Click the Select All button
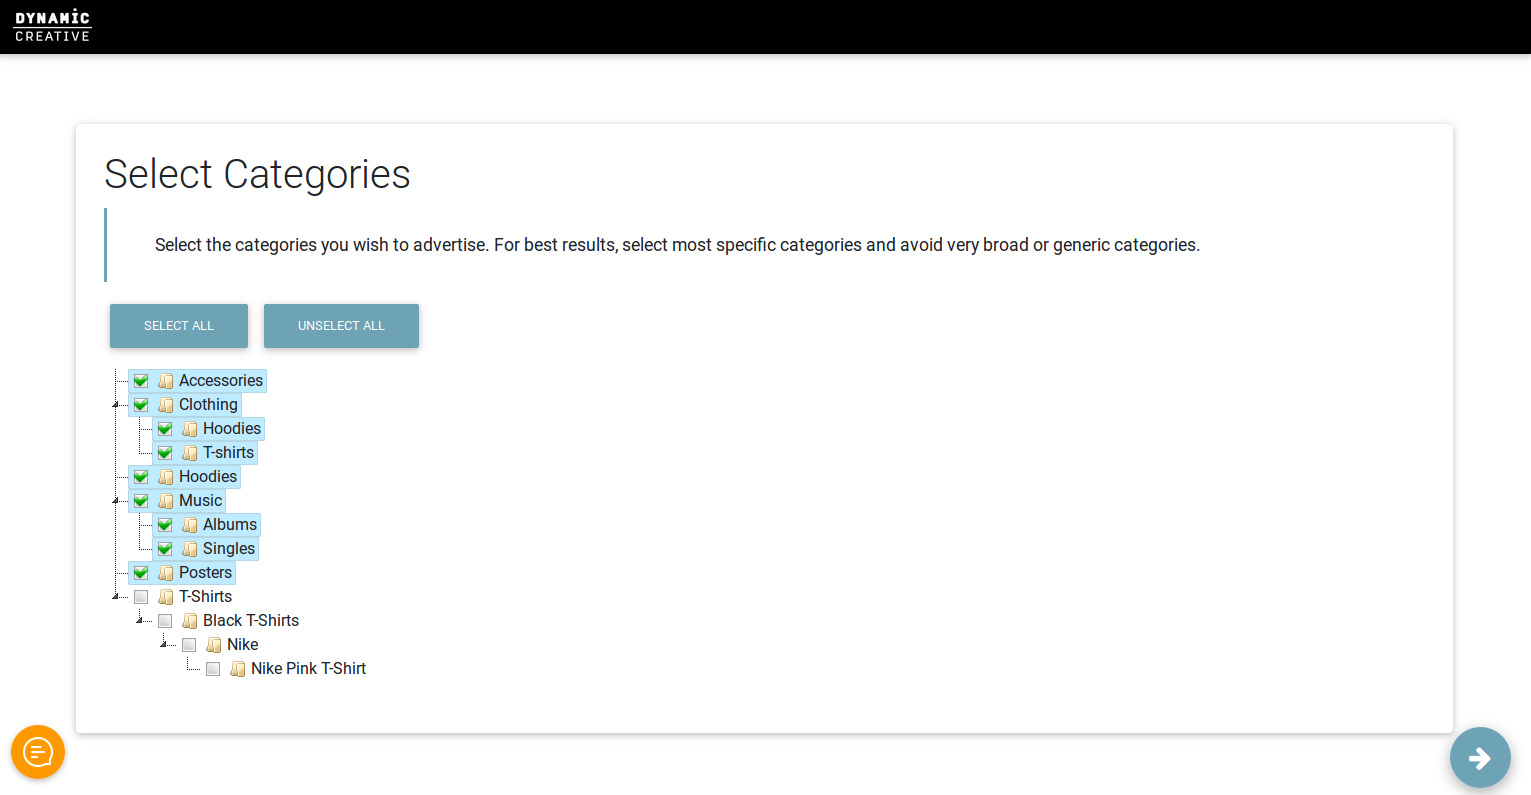Screen dimensions: 1531x795 pyautogui.click(x=179, y=326)
